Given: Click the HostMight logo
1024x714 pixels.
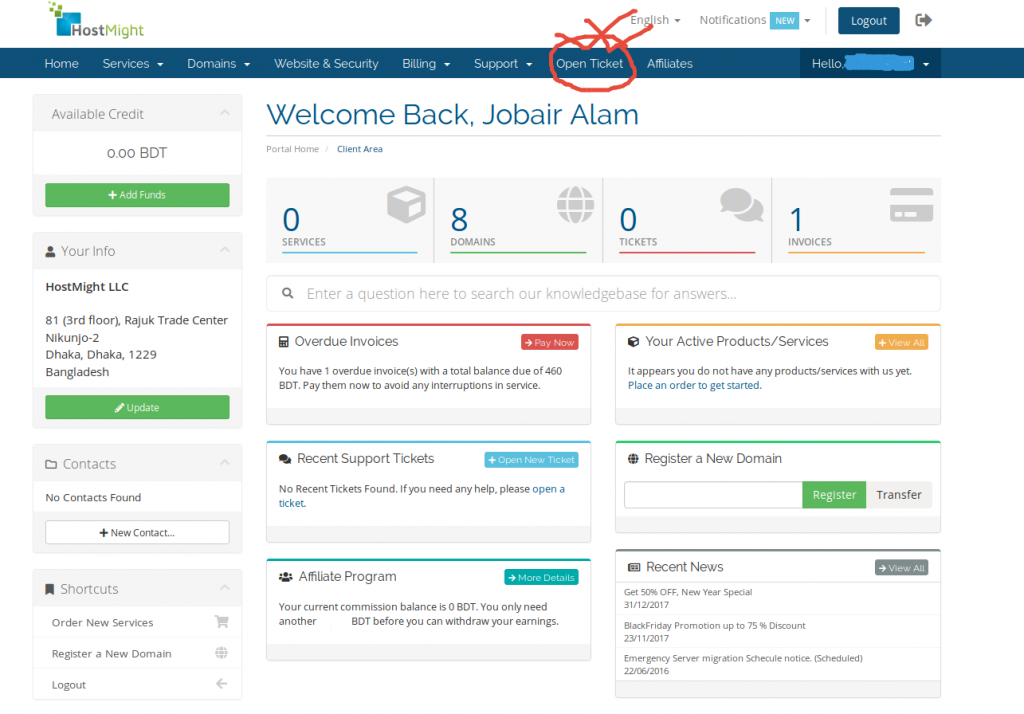Looking at the screenshot, I should pos(97,21).
